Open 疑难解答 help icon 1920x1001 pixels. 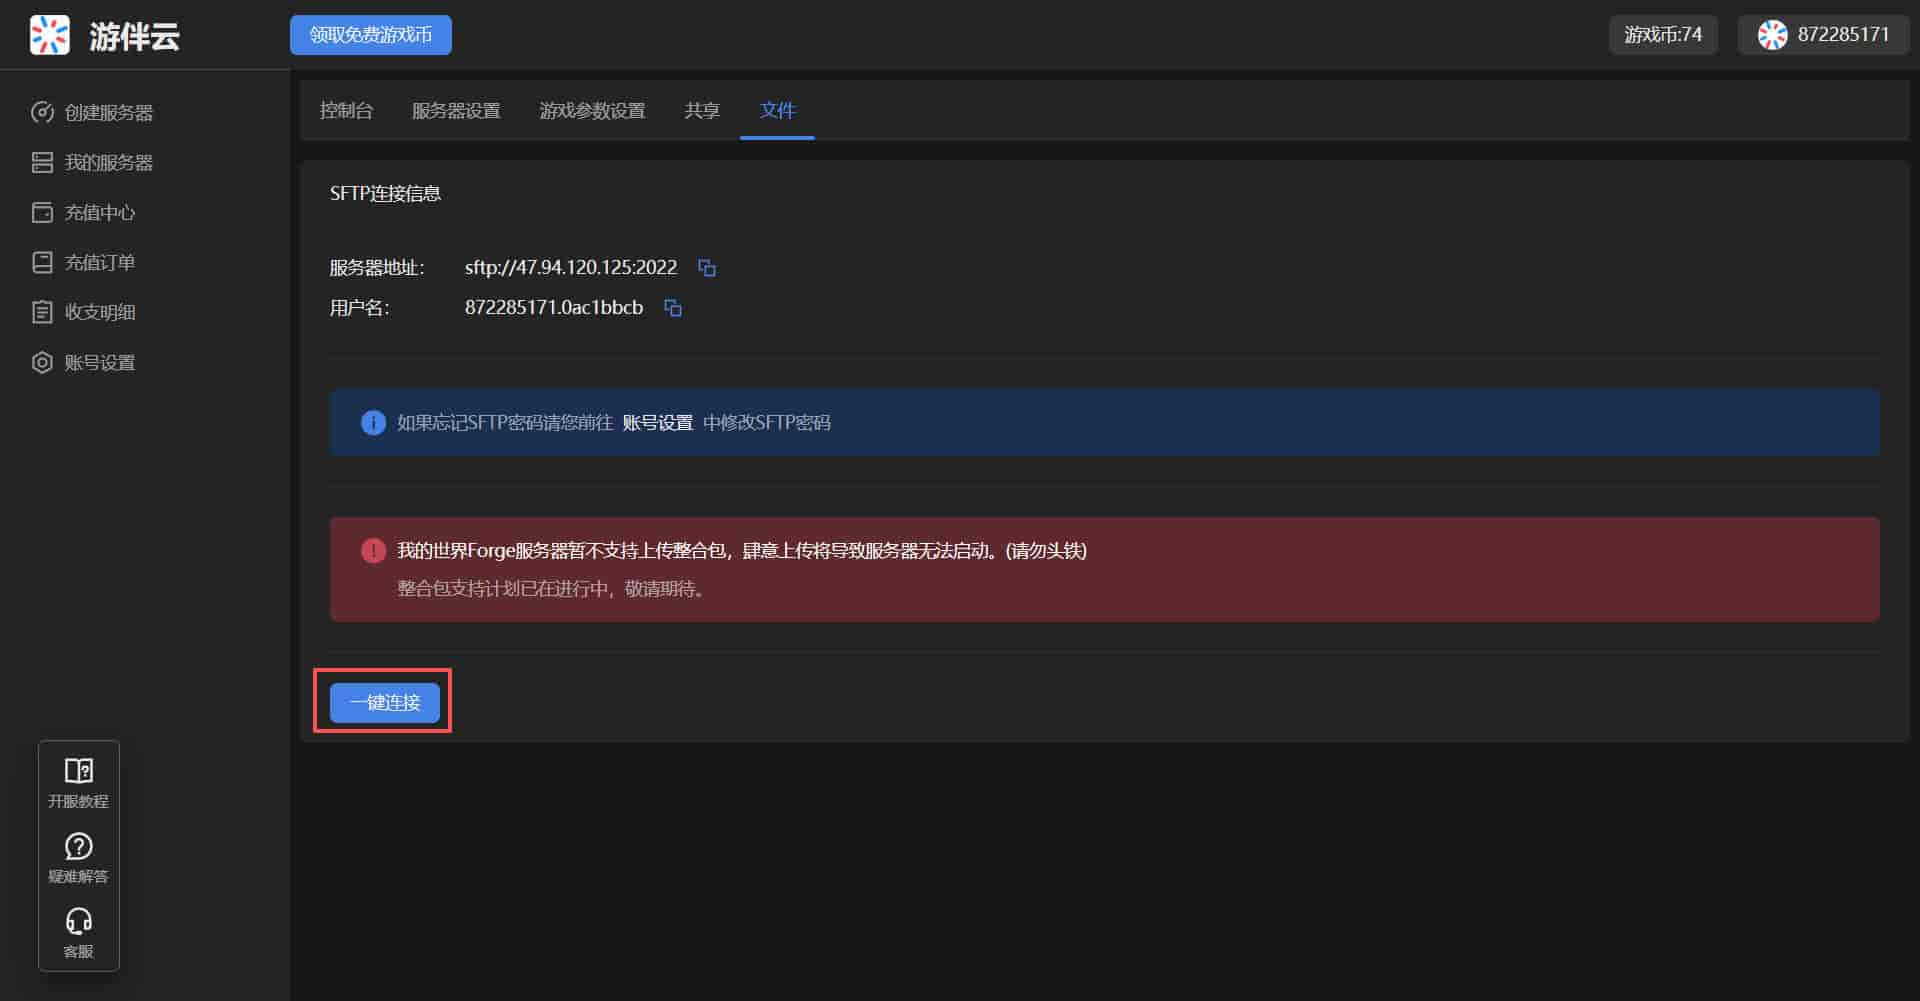[x=78, y=847]
